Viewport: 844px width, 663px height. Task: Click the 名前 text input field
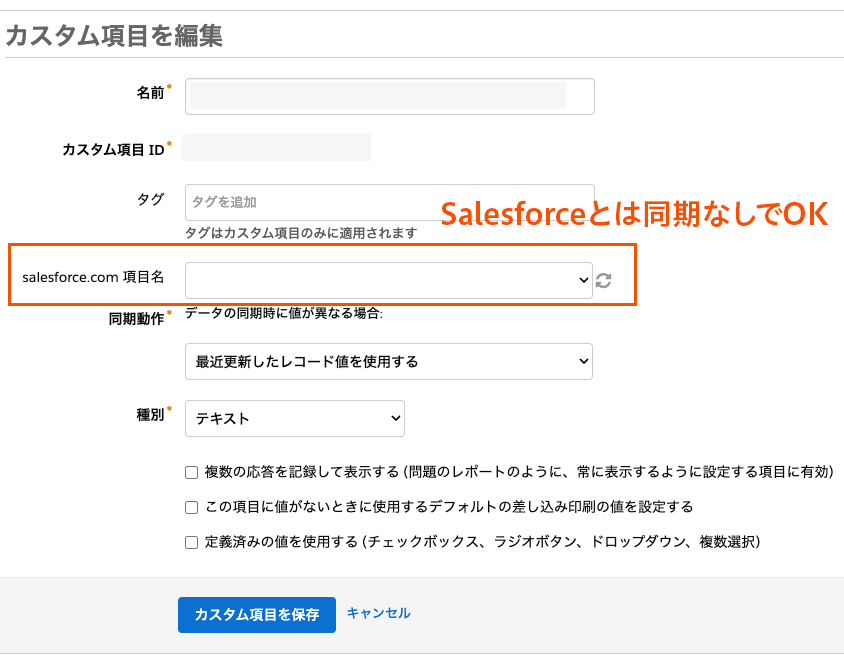(389, 97)
